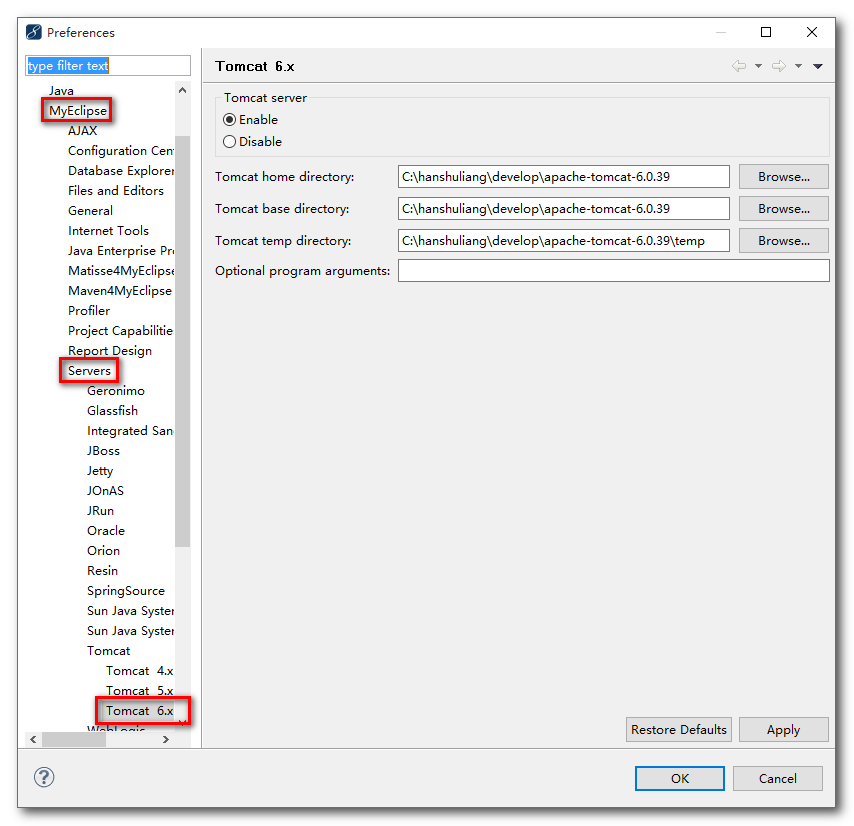The image size is (854, 826).
Task: Select Integrated Sandbox server entry
Action: click(130, 431)
